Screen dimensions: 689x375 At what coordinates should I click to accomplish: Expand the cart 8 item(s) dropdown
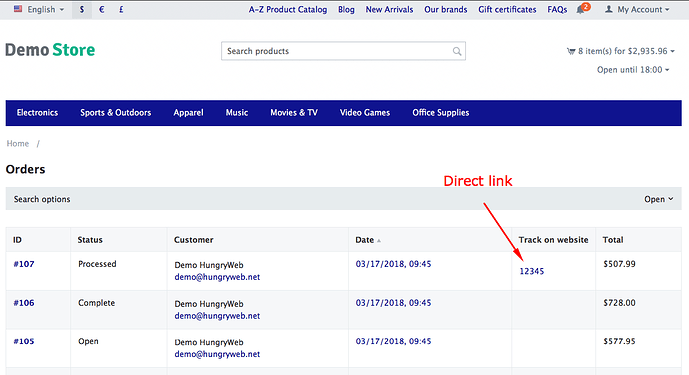click(x=620, y=51)
